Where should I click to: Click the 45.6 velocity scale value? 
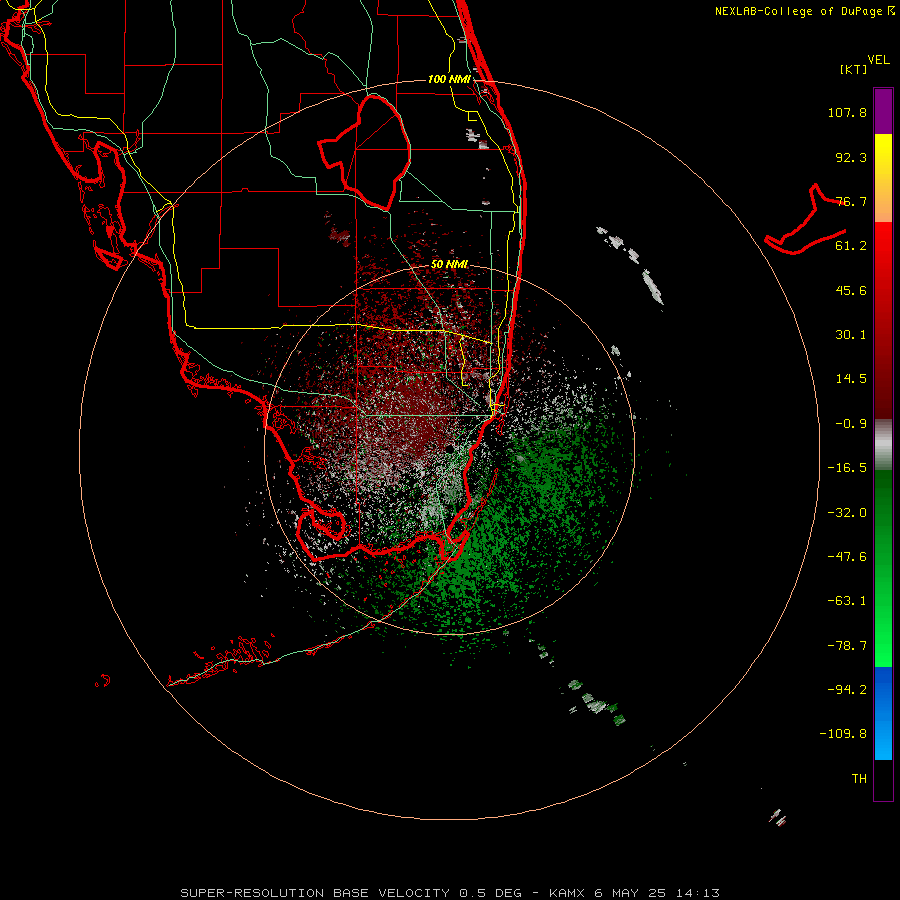(x=851, y=290)
